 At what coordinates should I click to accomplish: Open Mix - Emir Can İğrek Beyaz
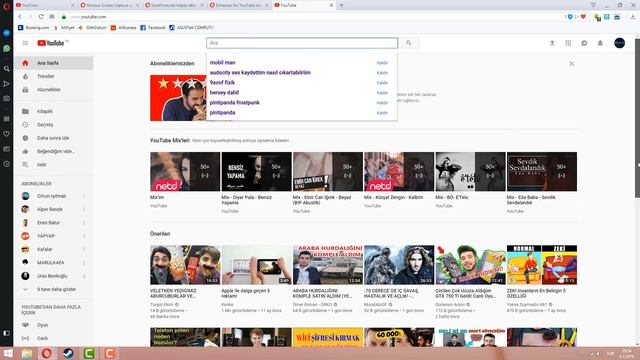click(x=328, y=171)
